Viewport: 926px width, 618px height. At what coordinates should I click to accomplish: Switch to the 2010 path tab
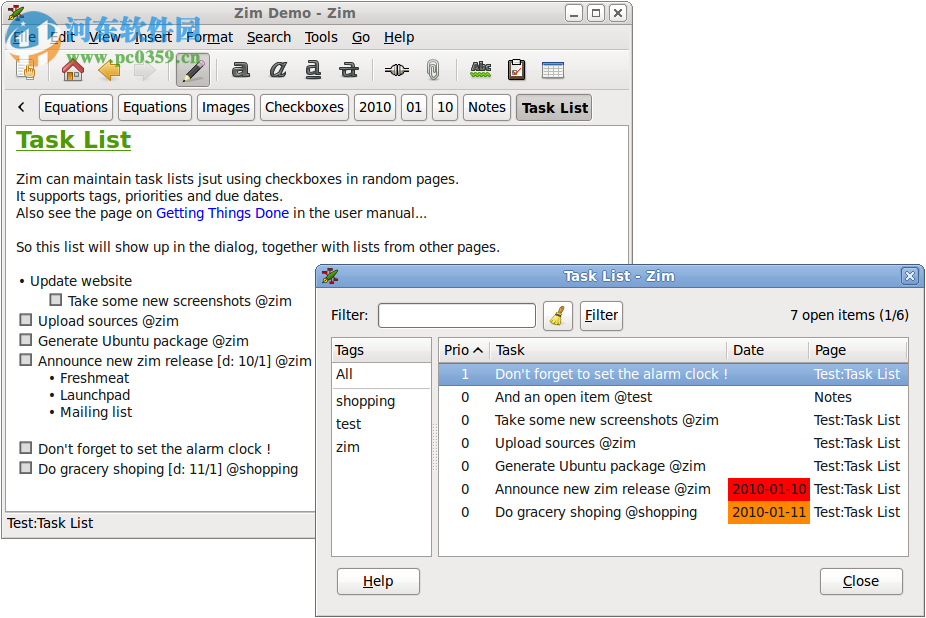pyautogui.click(x=375, y=108)
